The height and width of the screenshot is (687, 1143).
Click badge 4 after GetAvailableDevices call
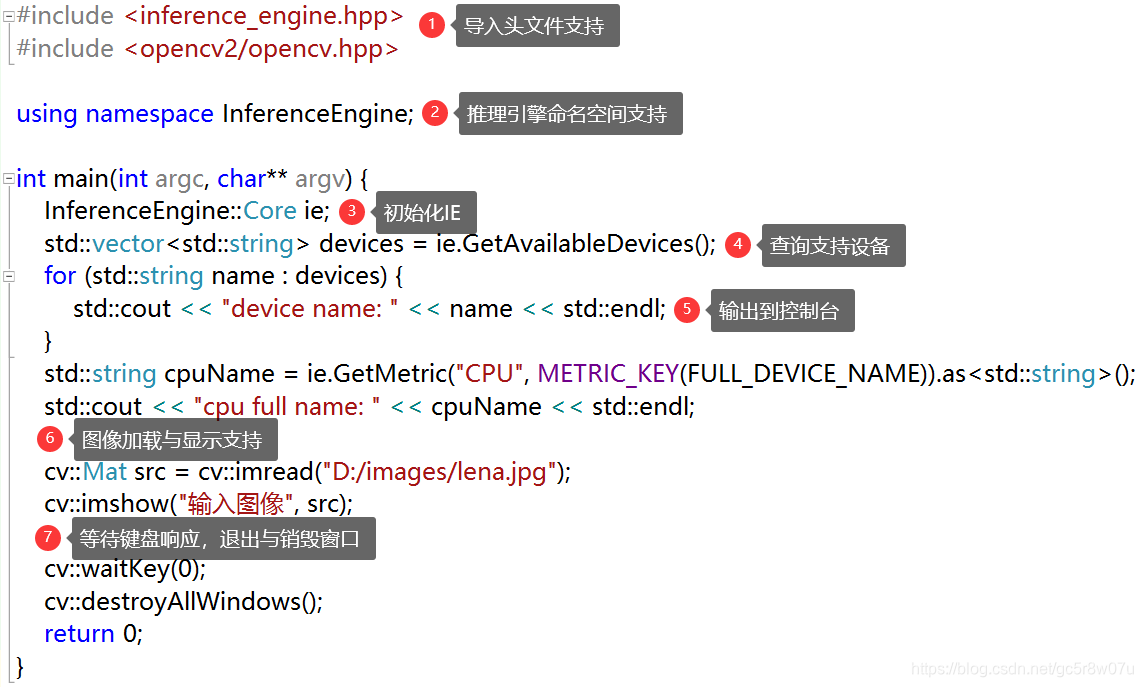pyautogui.click(x=737, y=244)
